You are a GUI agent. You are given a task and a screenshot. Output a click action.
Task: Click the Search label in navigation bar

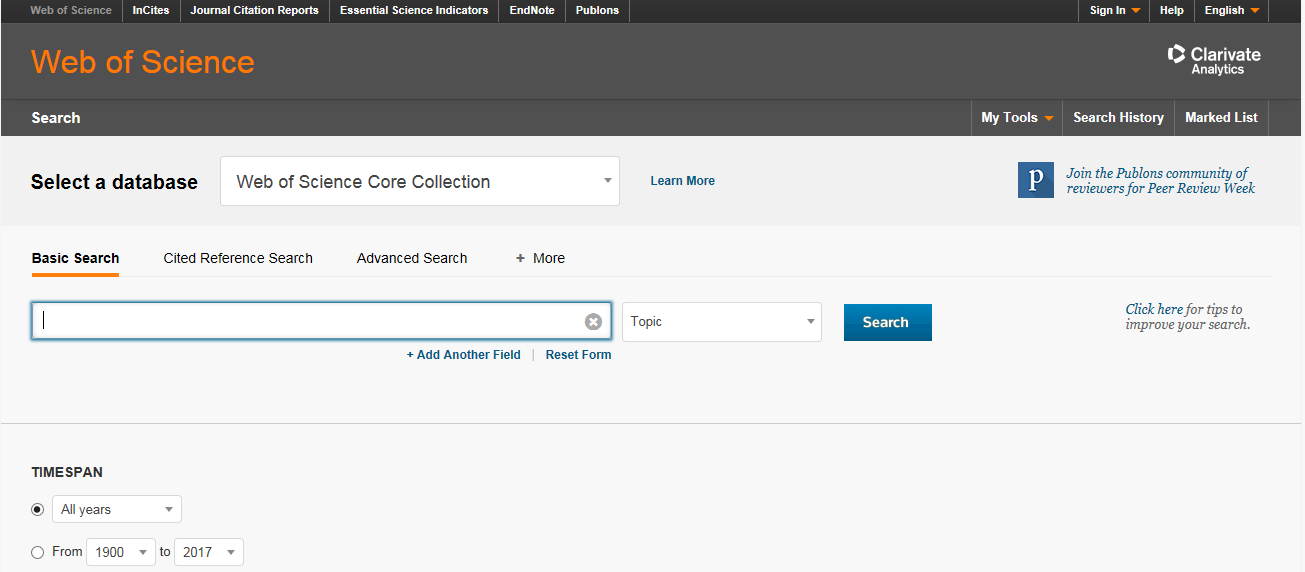(x=56, y=118)
